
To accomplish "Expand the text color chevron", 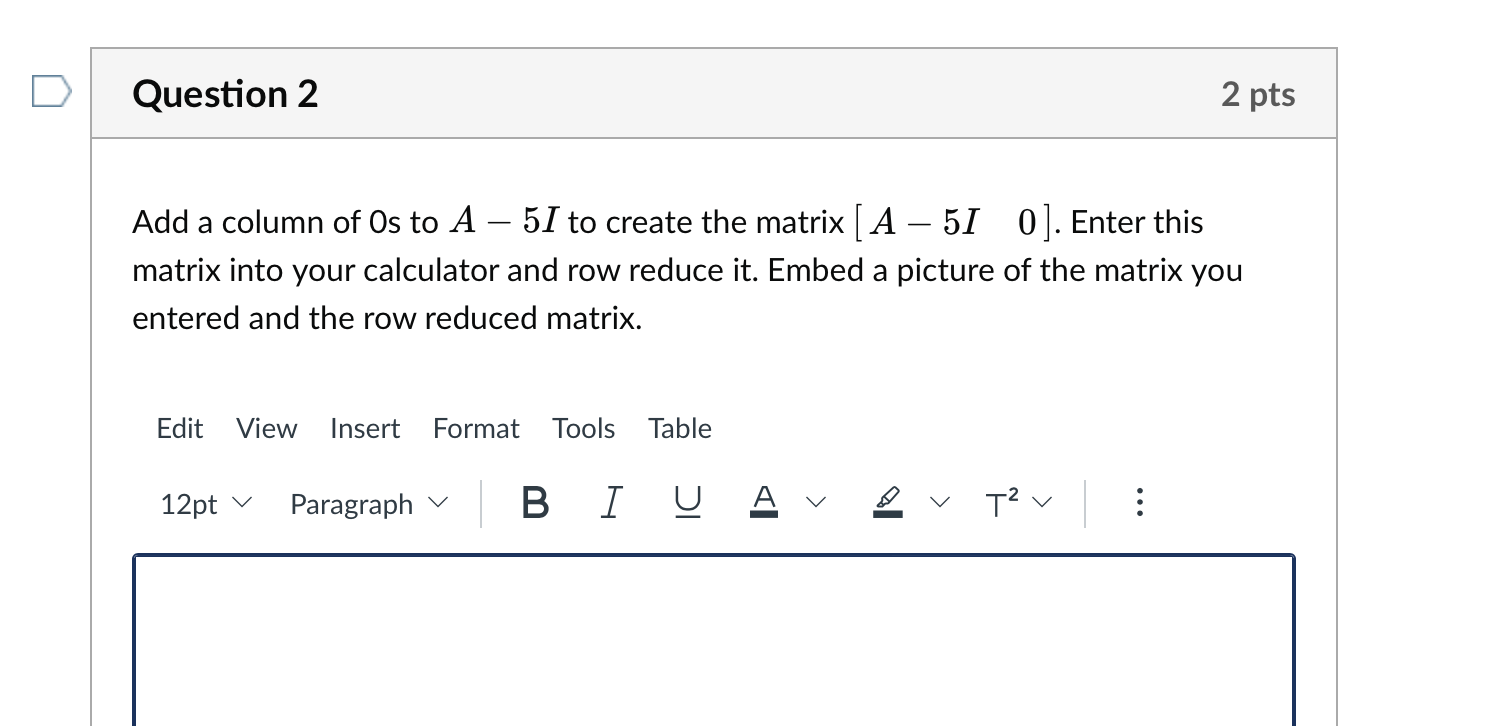I will pyautogui.click(x=816, y=503).
